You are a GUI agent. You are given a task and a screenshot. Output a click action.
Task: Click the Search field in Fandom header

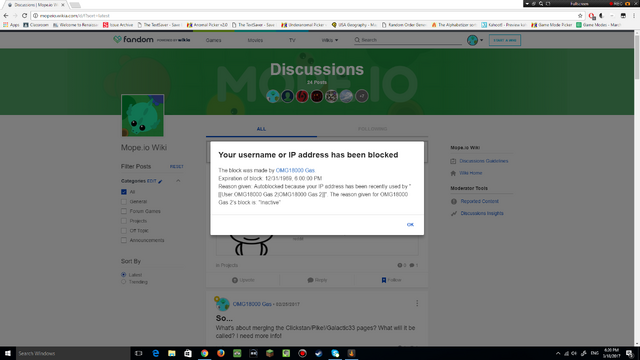[408, 40]
